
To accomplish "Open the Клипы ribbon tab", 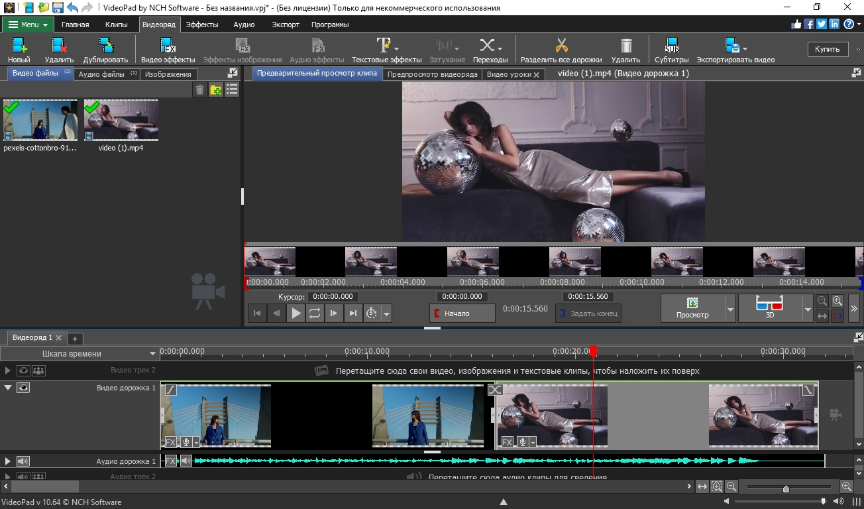I will [x=116, y=24].
